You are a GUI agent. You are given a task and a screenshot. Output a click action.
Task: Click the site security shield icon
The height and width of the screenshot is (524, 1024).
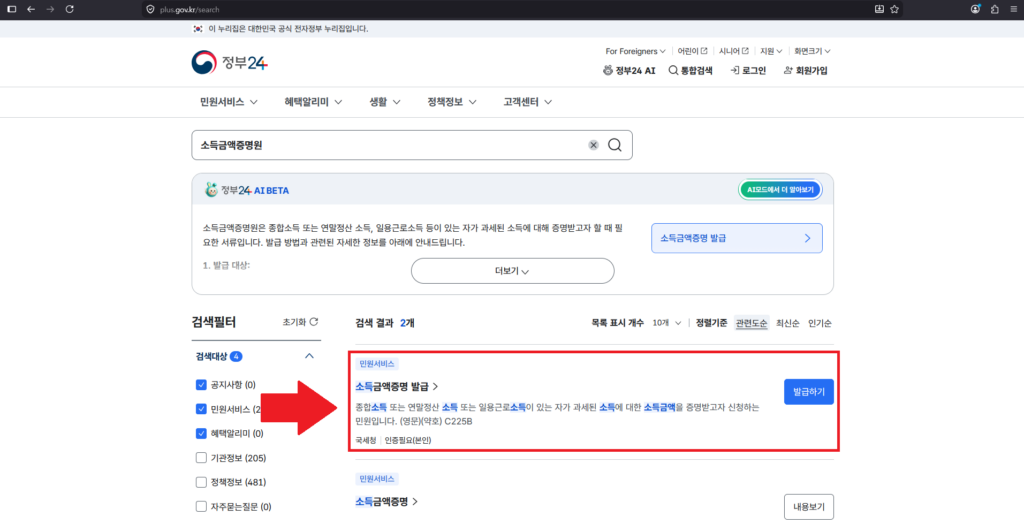(151, 9)
